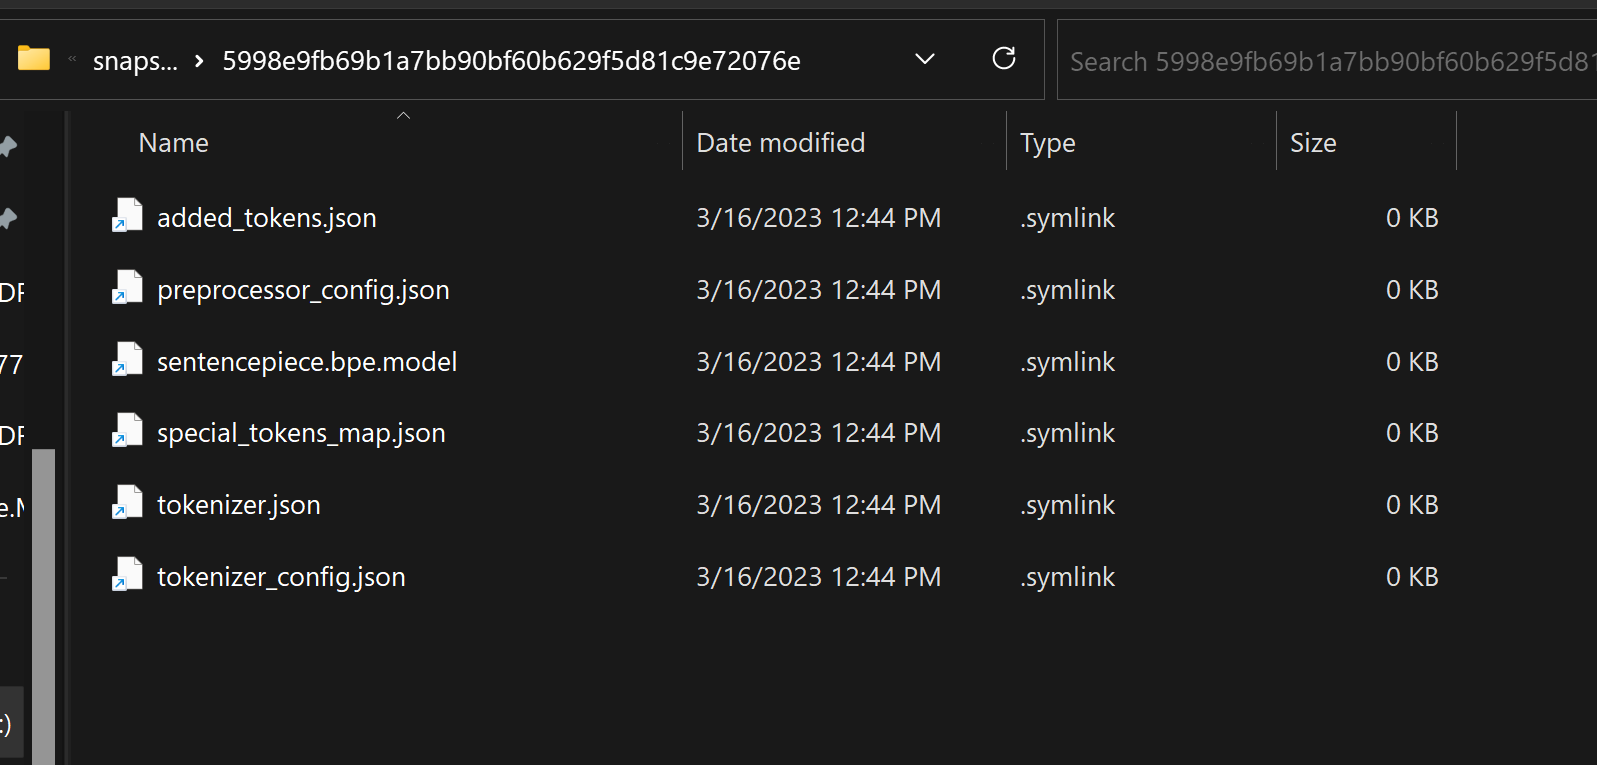1597x765 pixels.
Task: Click the tokenizer_config.json file icon
Action: (126, 575)
